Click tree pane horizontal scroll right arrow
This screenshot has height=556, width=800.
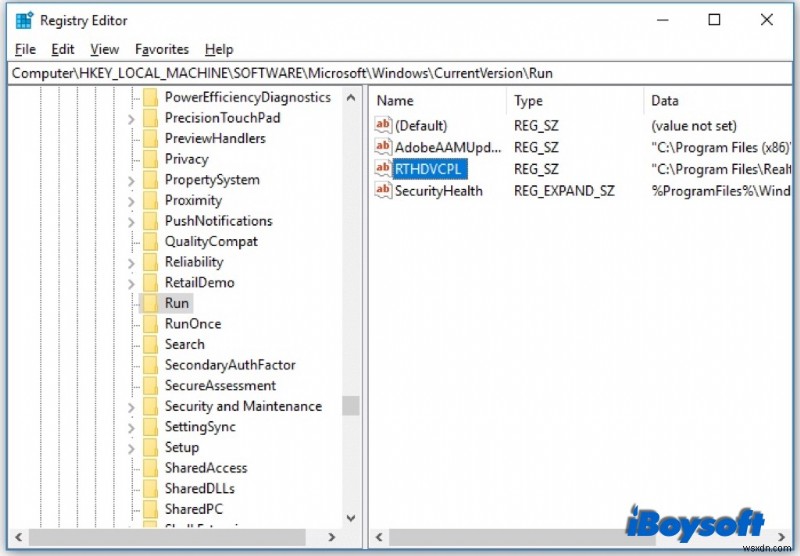pos(332,537)
